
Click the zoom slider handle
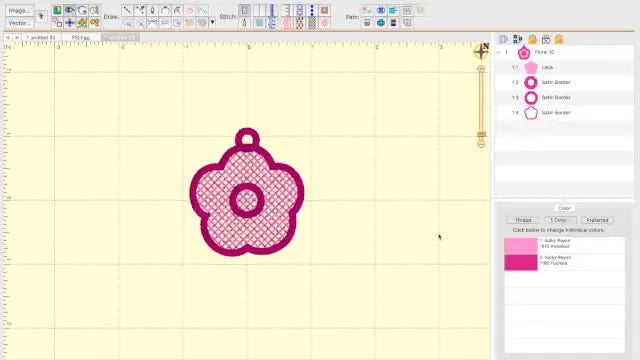click(482, 134)
